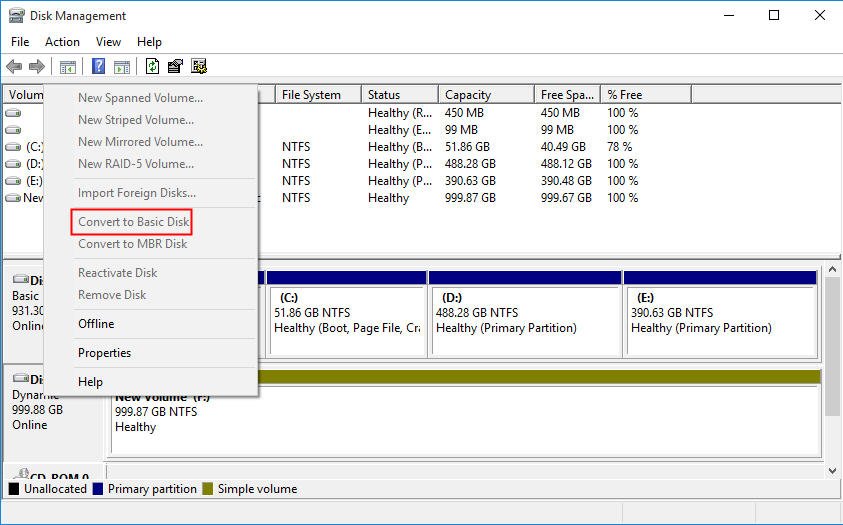Screen dimensions: 843x525
Task: Click the 40.49 GB free space cell
Action: coord(563,147)
